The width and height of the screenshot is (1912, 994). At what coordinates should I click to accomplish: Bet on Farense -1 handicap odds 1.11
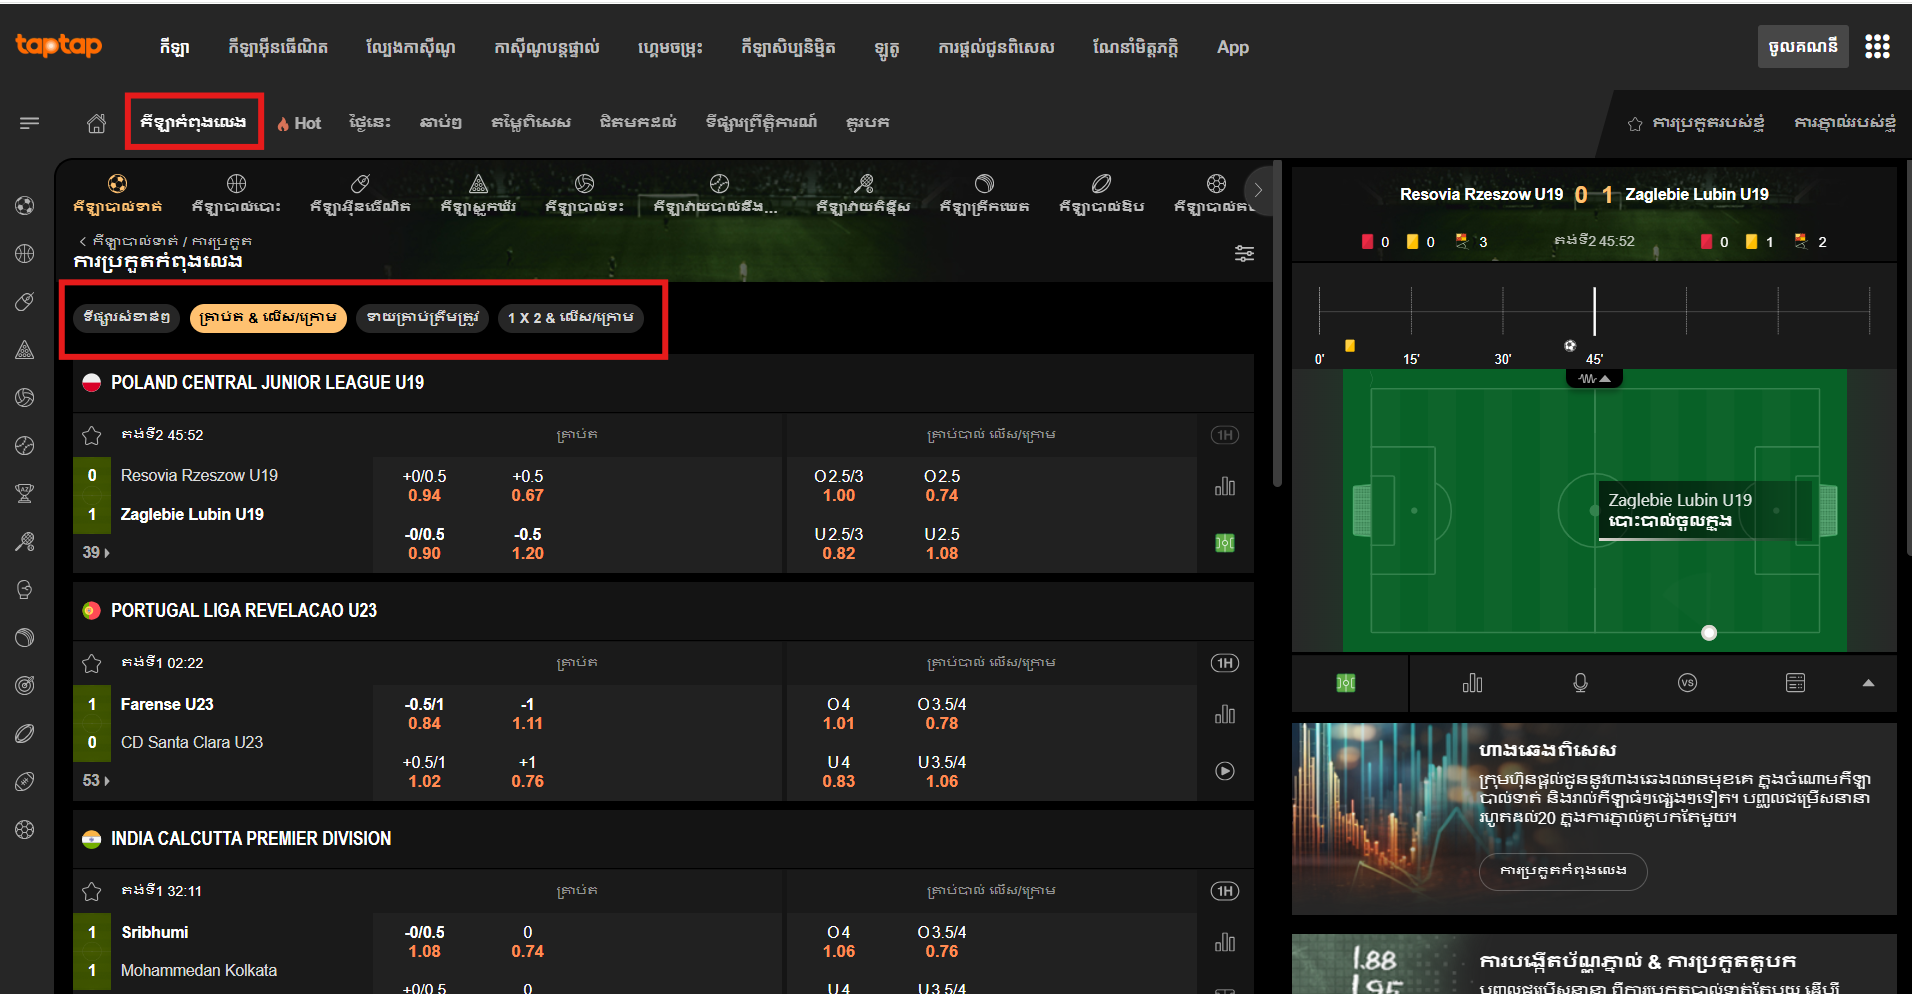click(x=527, y=714)
